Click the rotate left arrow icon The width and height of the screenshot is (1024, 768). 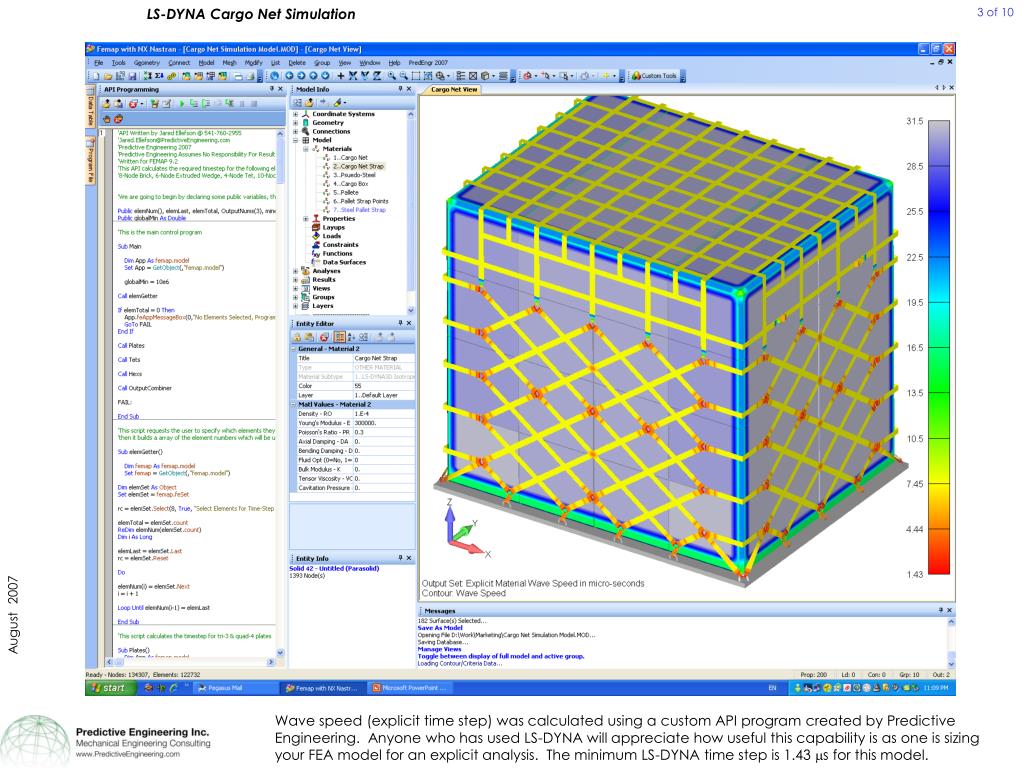tap(289, 76)
